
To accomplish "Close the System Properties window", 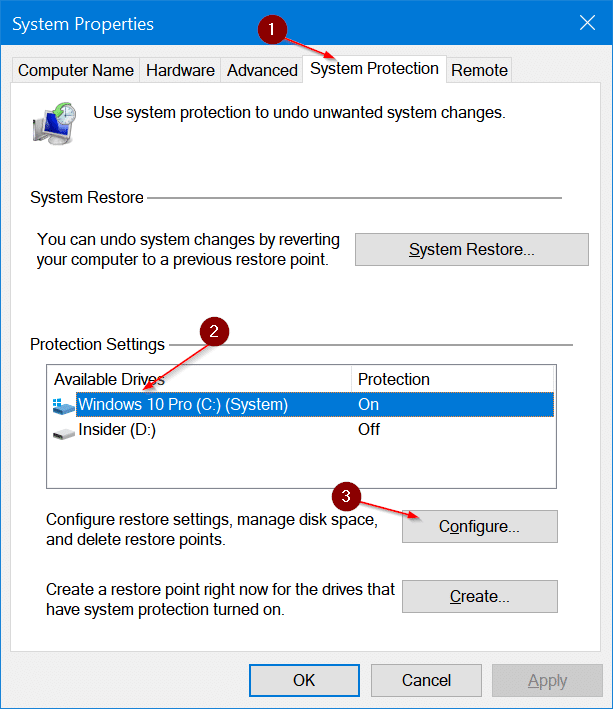I will coord(585,23).
